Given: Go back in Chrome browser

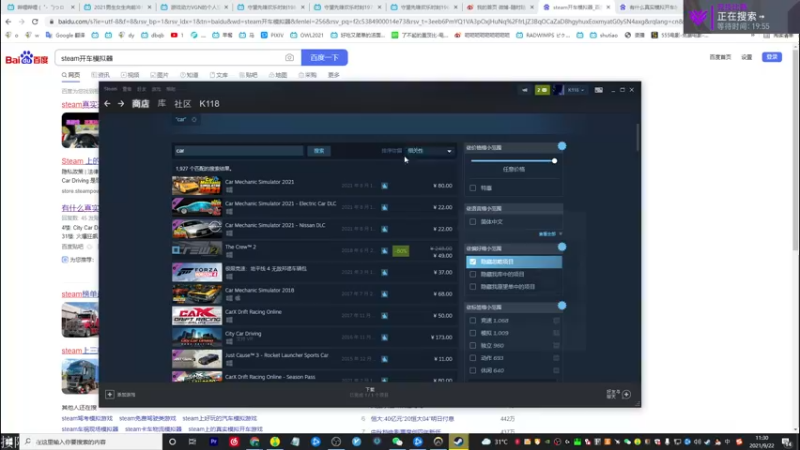Looking at the screenshot, I should [8, 21].
